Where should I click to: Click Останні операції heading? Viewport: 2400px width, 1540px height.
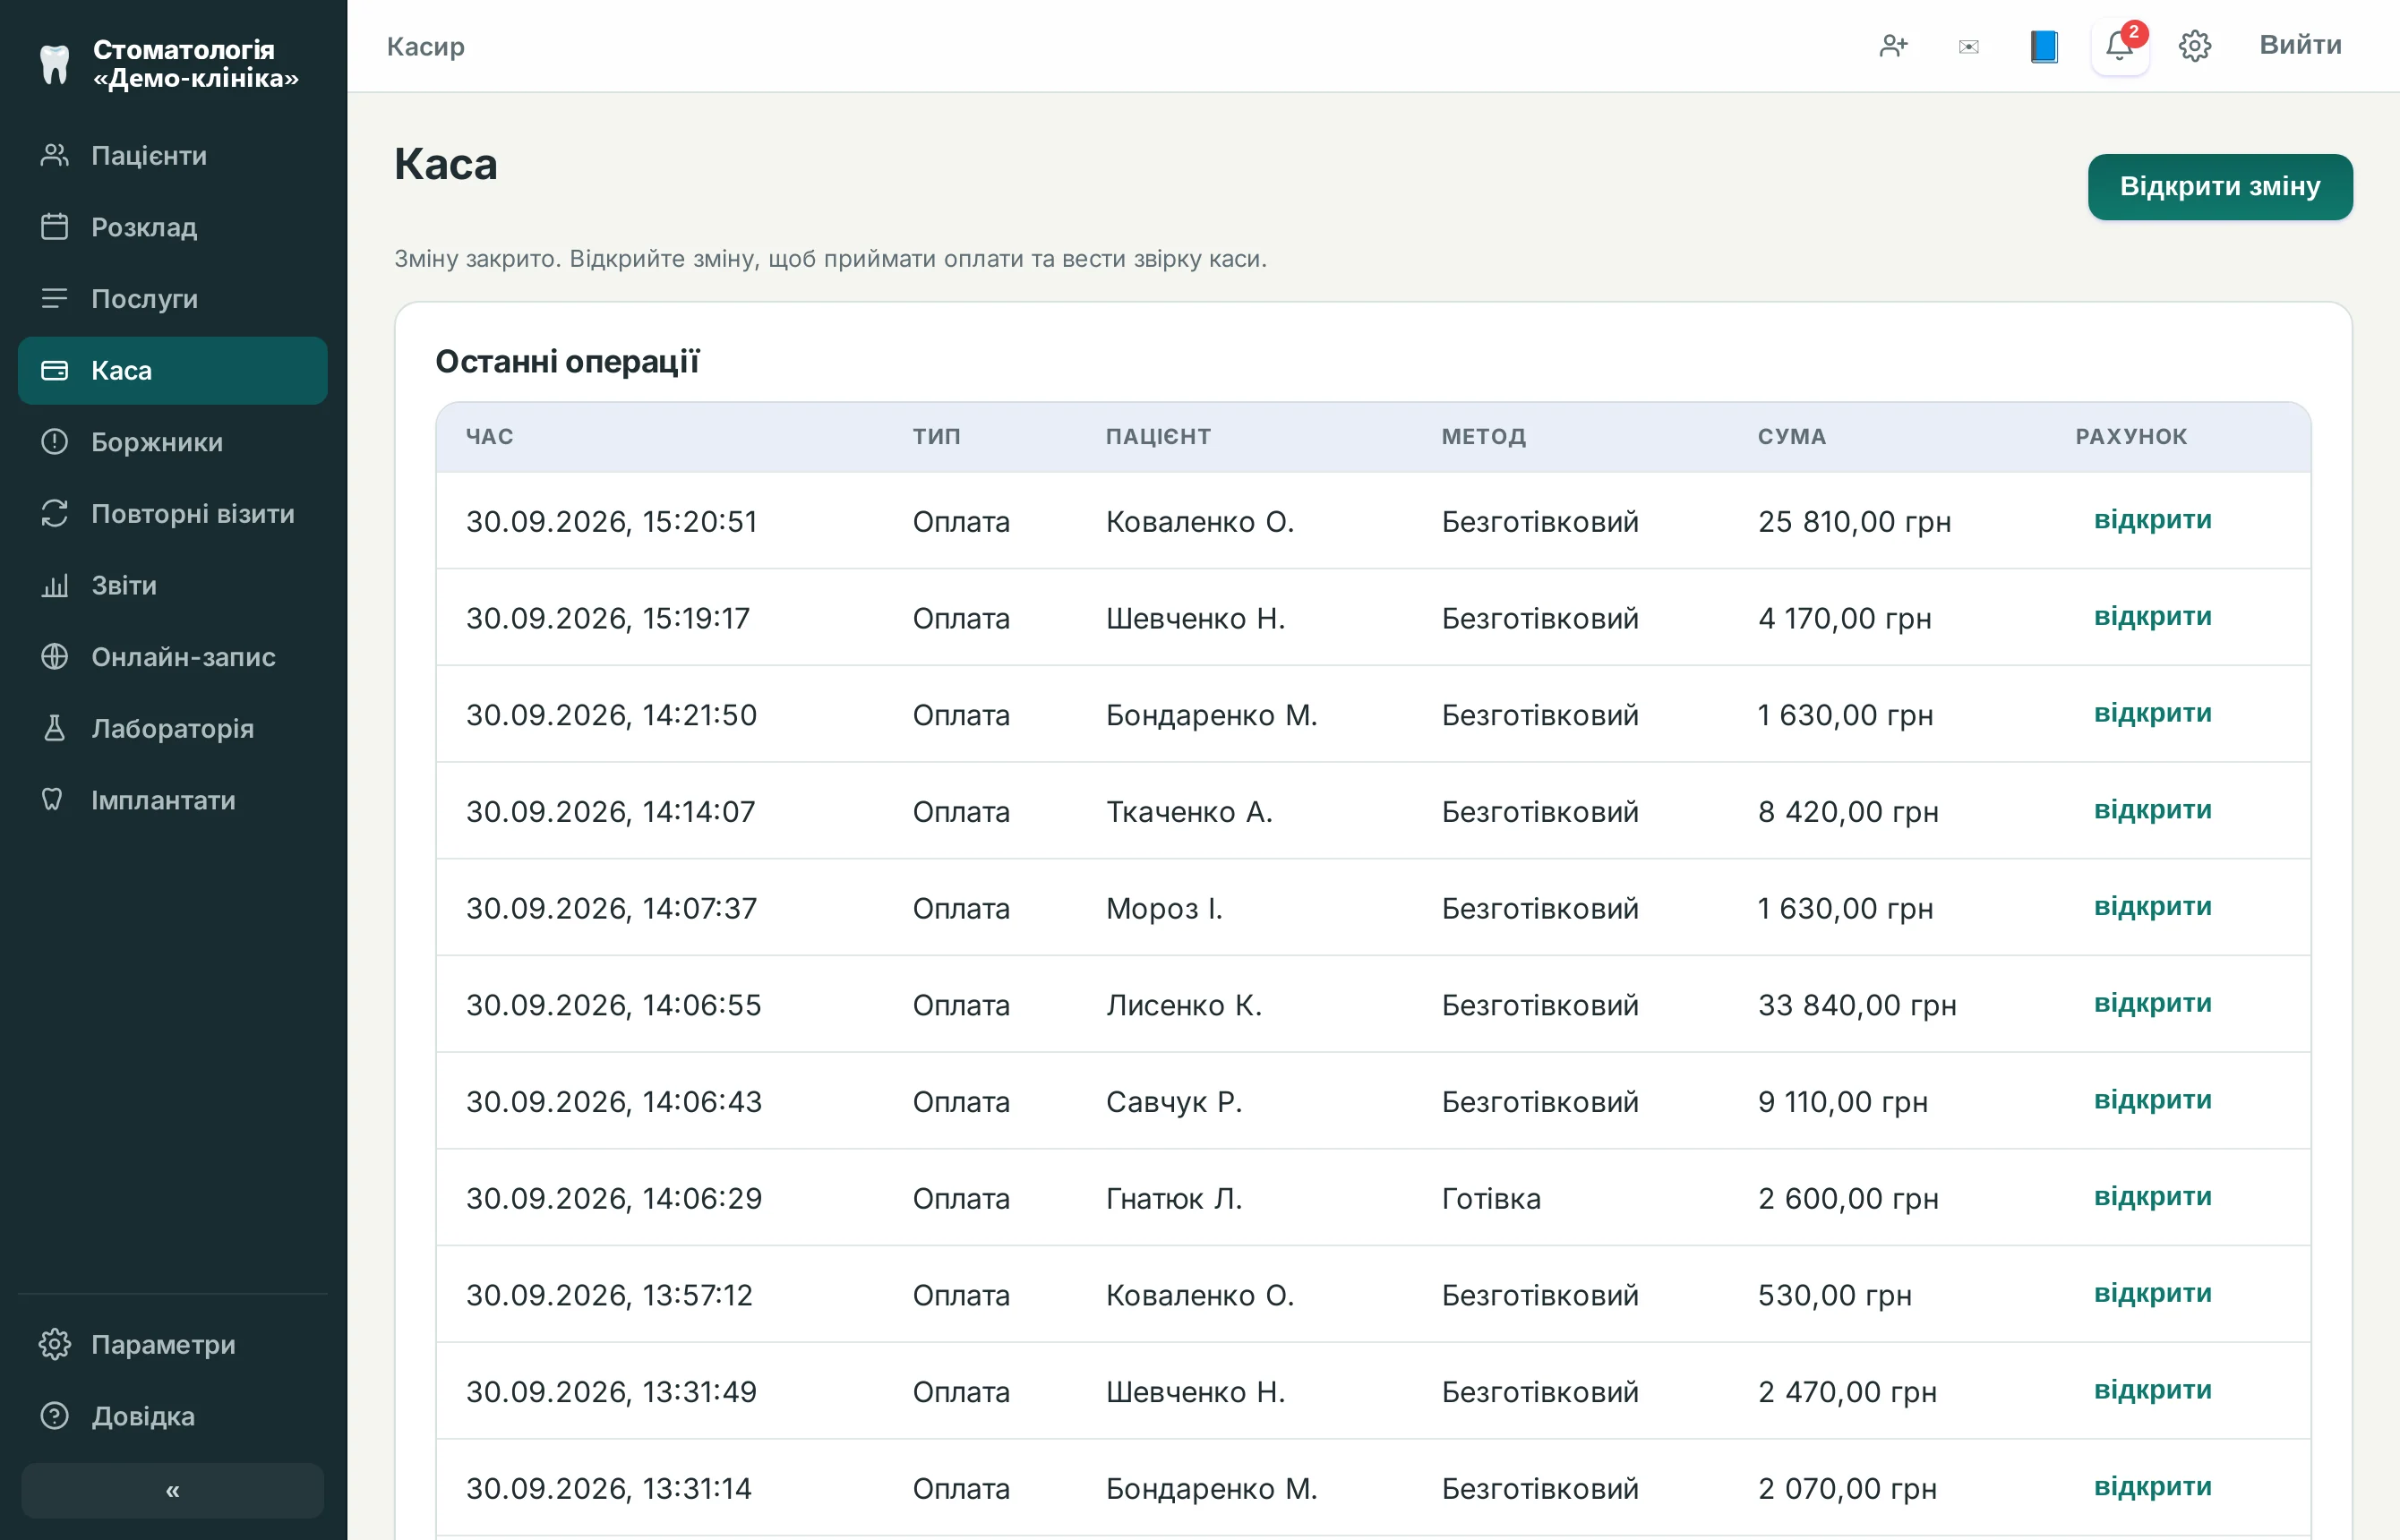567,361
